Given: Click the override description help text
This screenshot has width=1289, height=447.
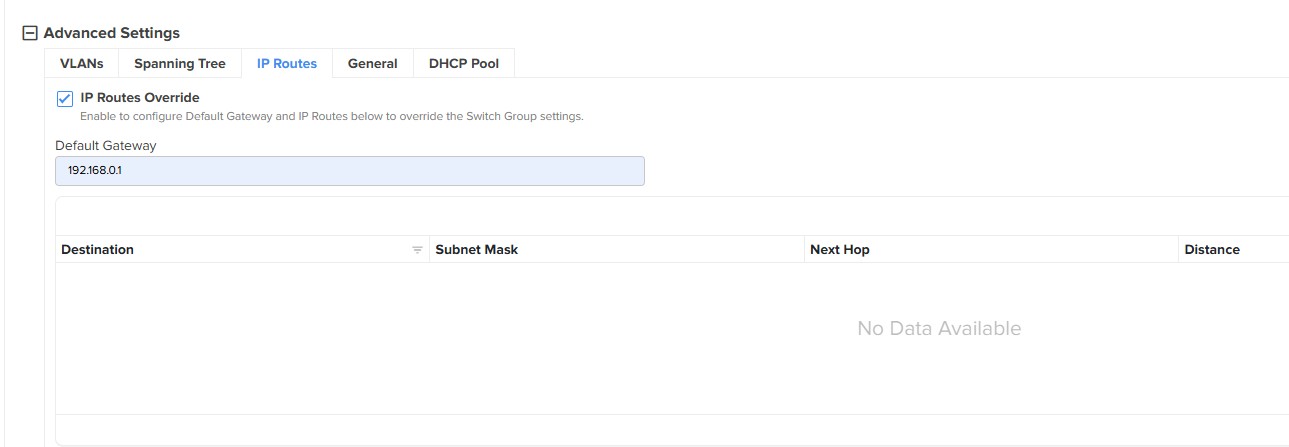Looking at the screenshot, I should (x=331, y=116).
